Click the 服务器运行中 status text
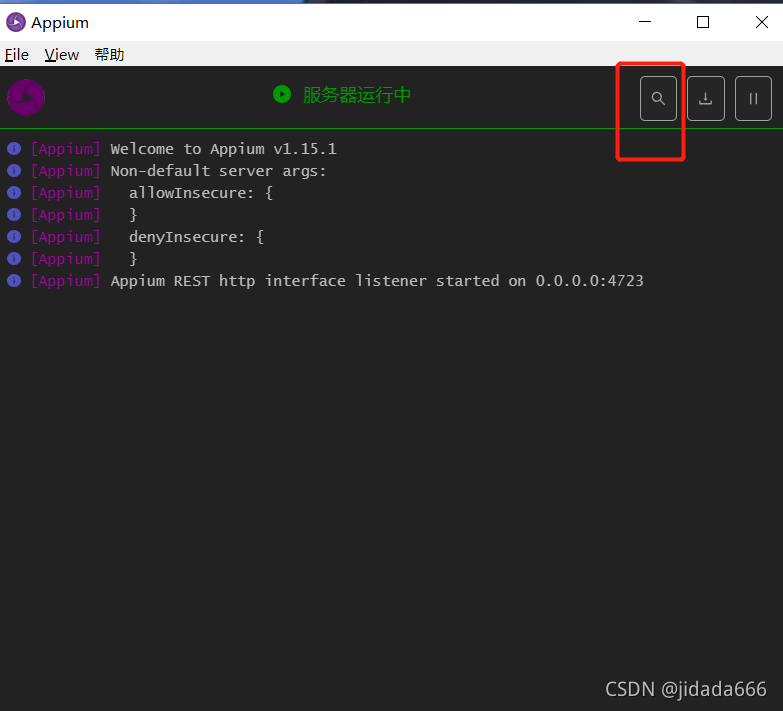This screenshot has width=783, height=711. (x=357, y=95)
